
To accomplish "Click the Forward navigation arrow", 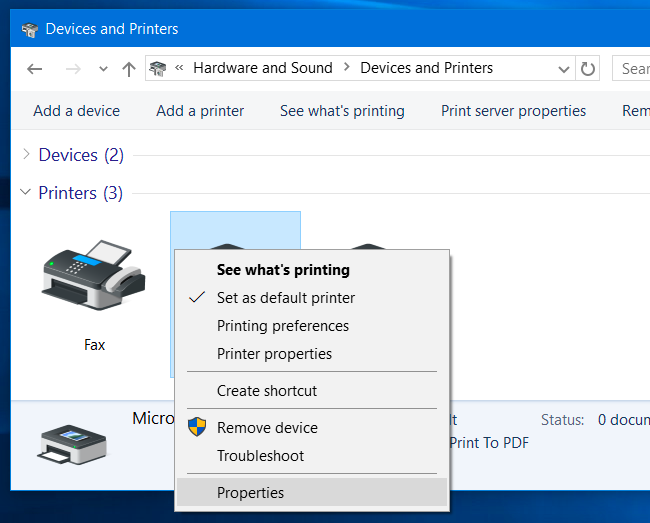I will 72,69.
